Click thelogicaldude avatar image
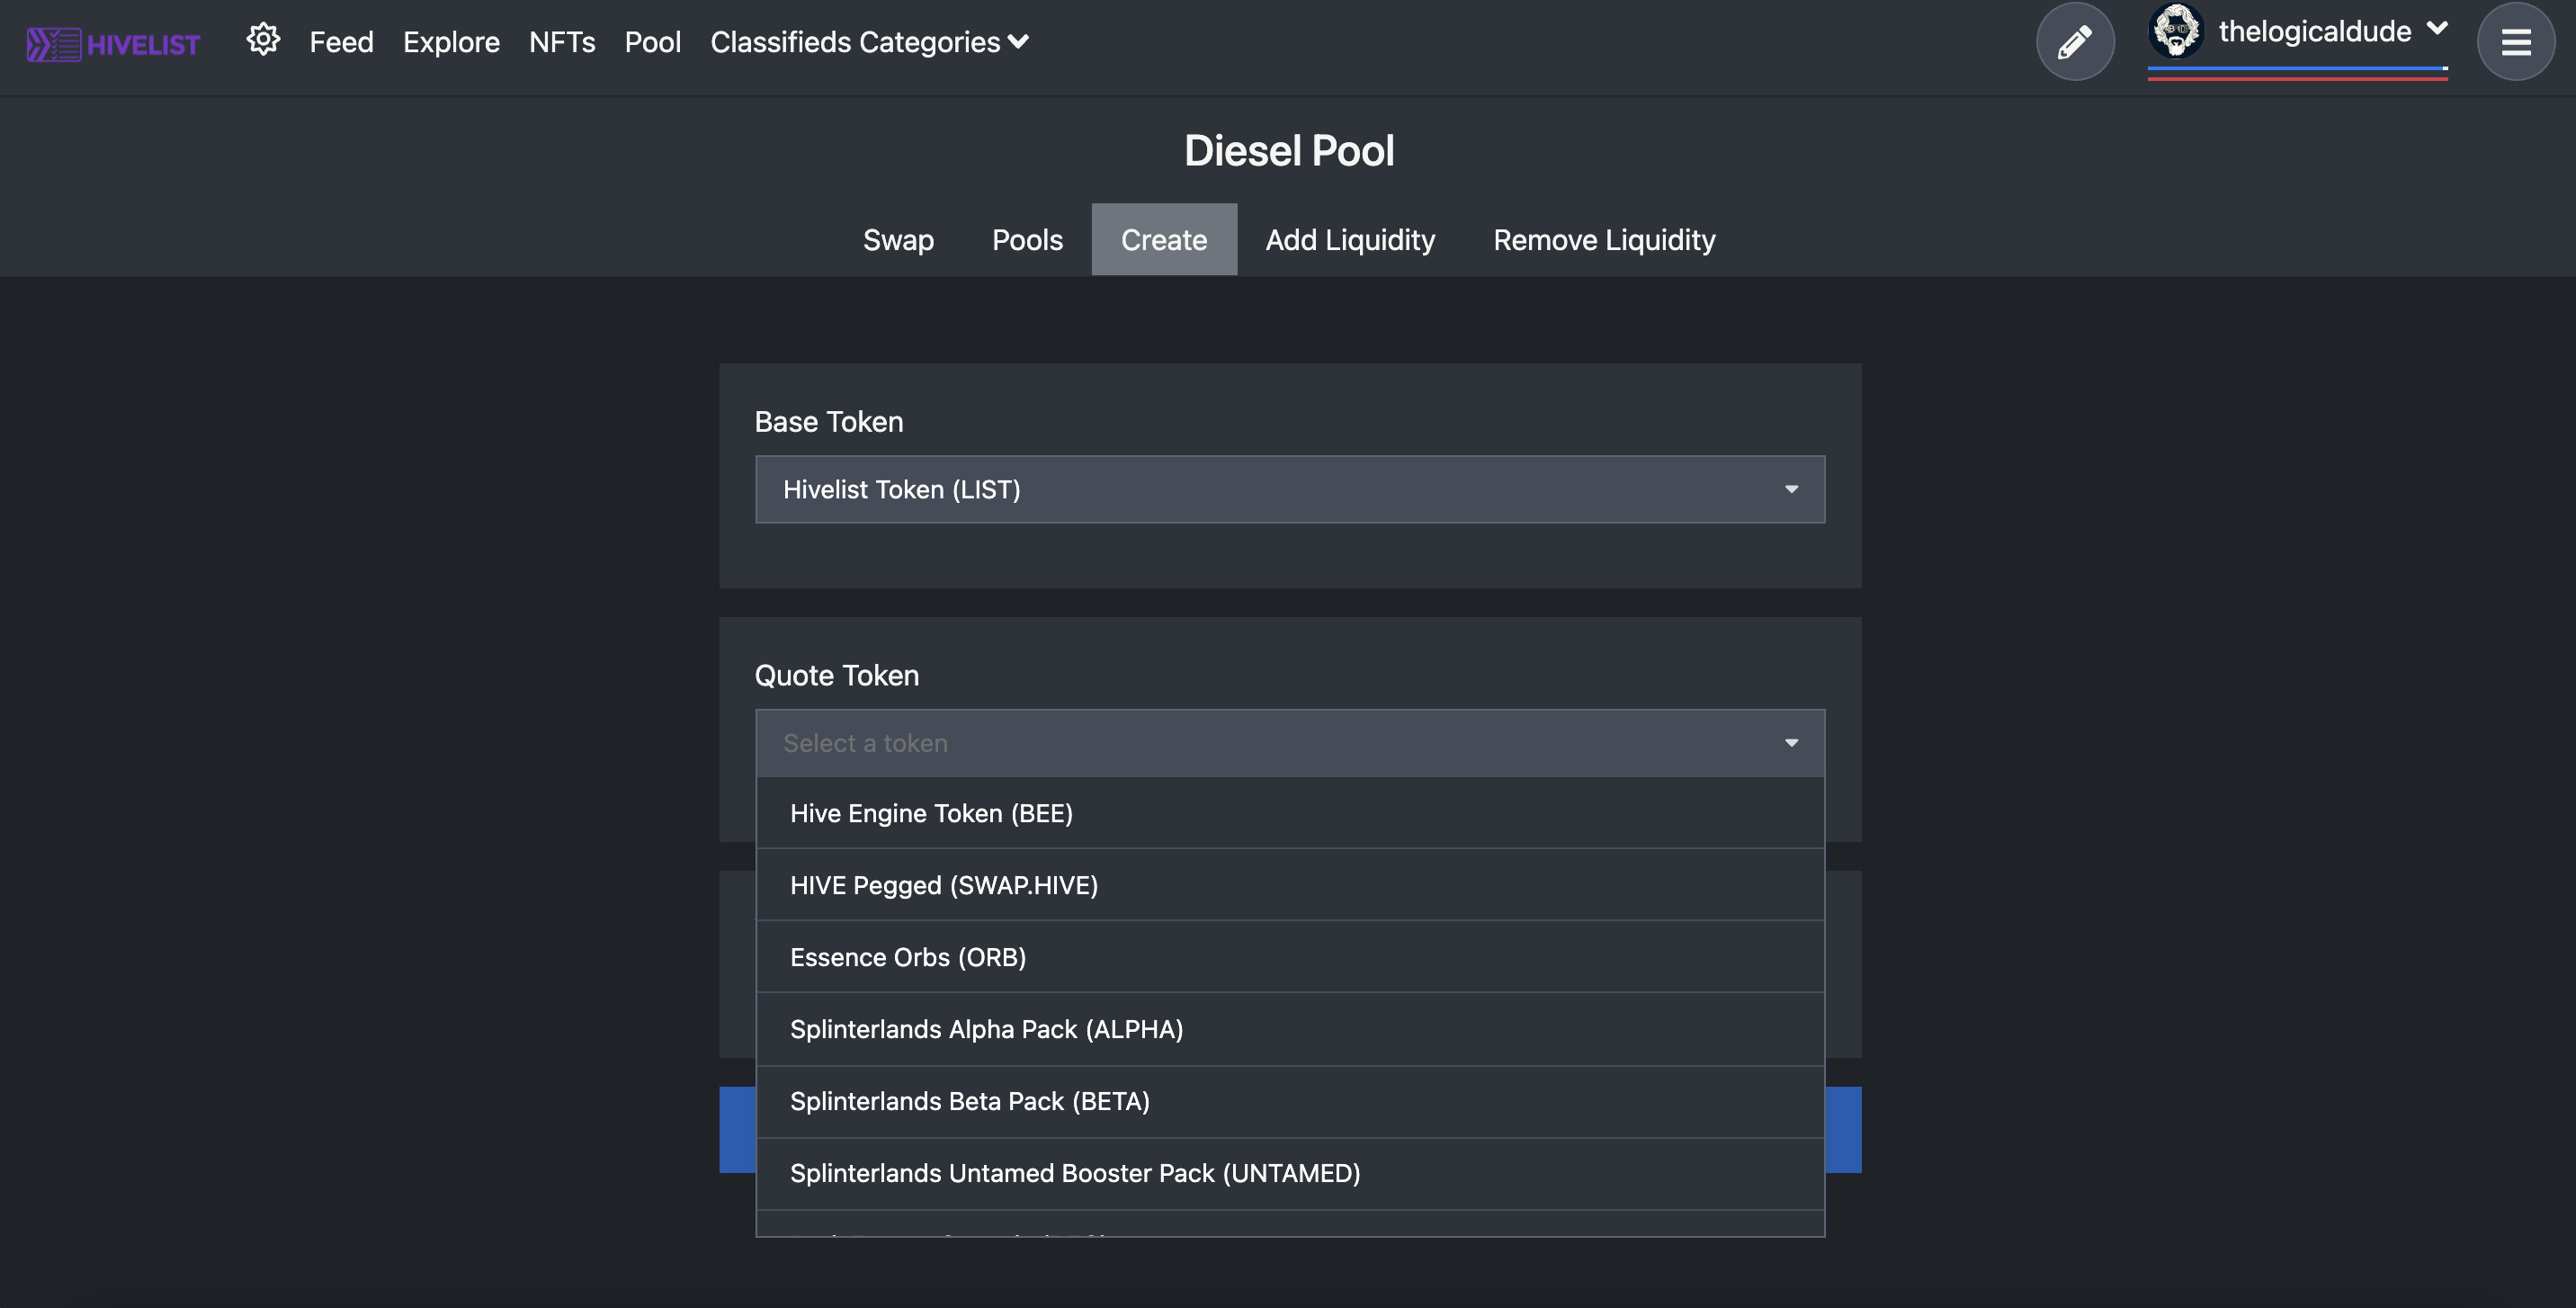Viewport: 2576px width, 1308px height. 2176,31
